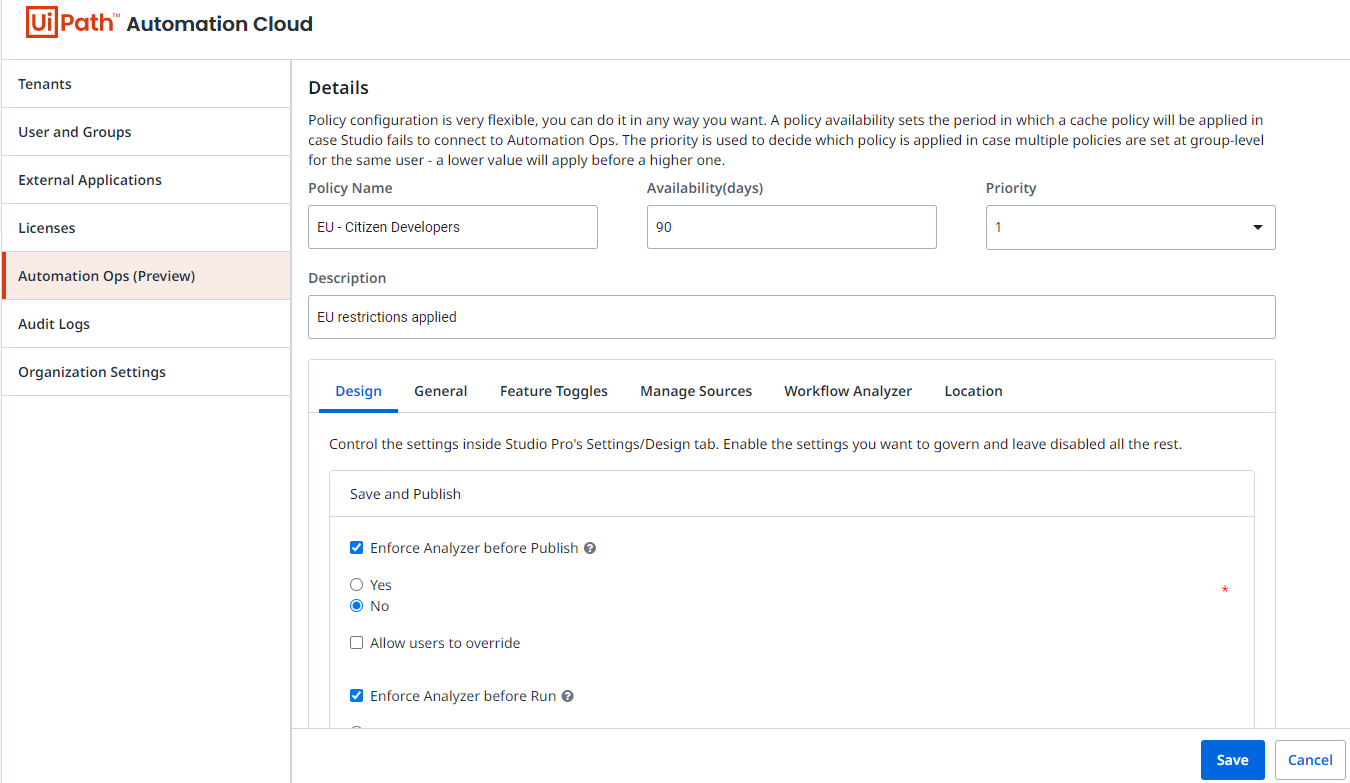Open the Feature Toggles tab
Screen dimensions: 1350x783
[x=554, y=391]
